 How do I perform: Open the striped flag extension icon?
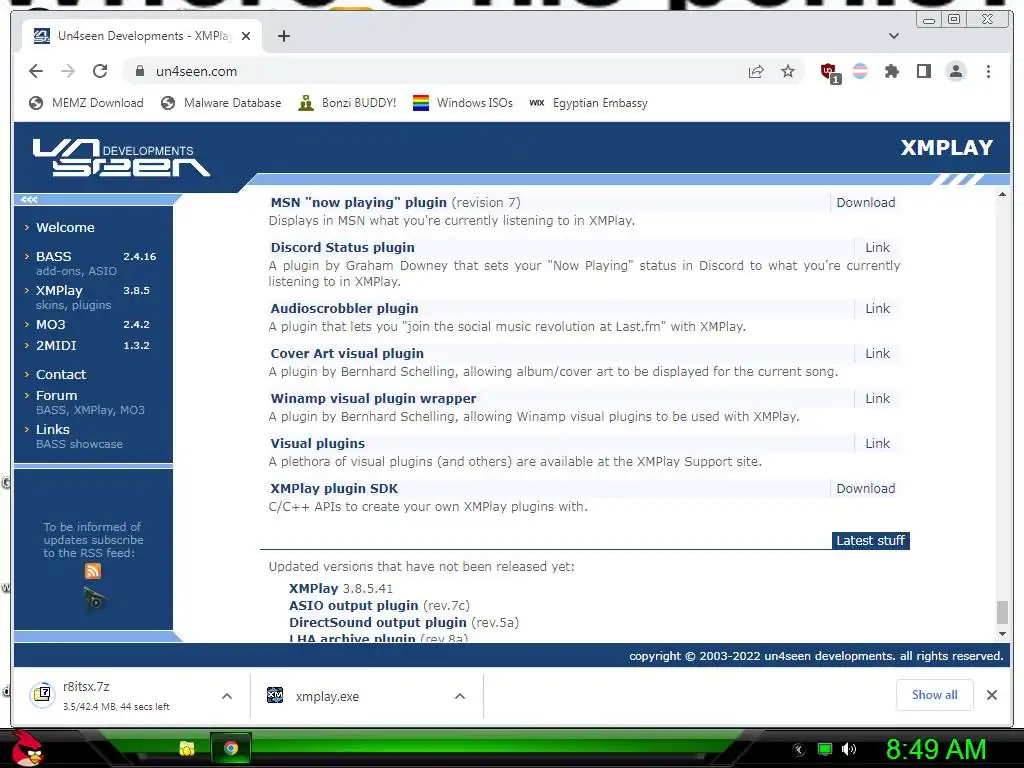[860, 71]
